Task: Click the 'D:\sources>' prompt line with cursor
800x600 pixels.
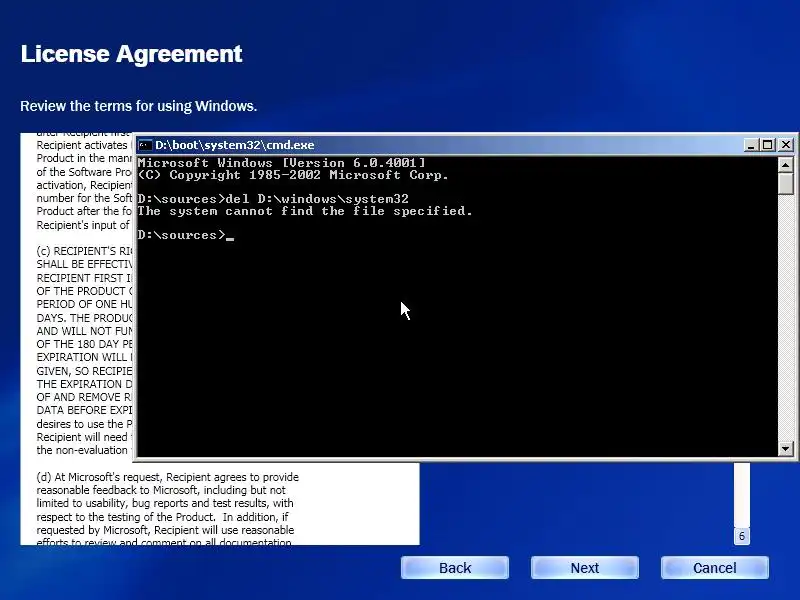Action: pos(186,235)
